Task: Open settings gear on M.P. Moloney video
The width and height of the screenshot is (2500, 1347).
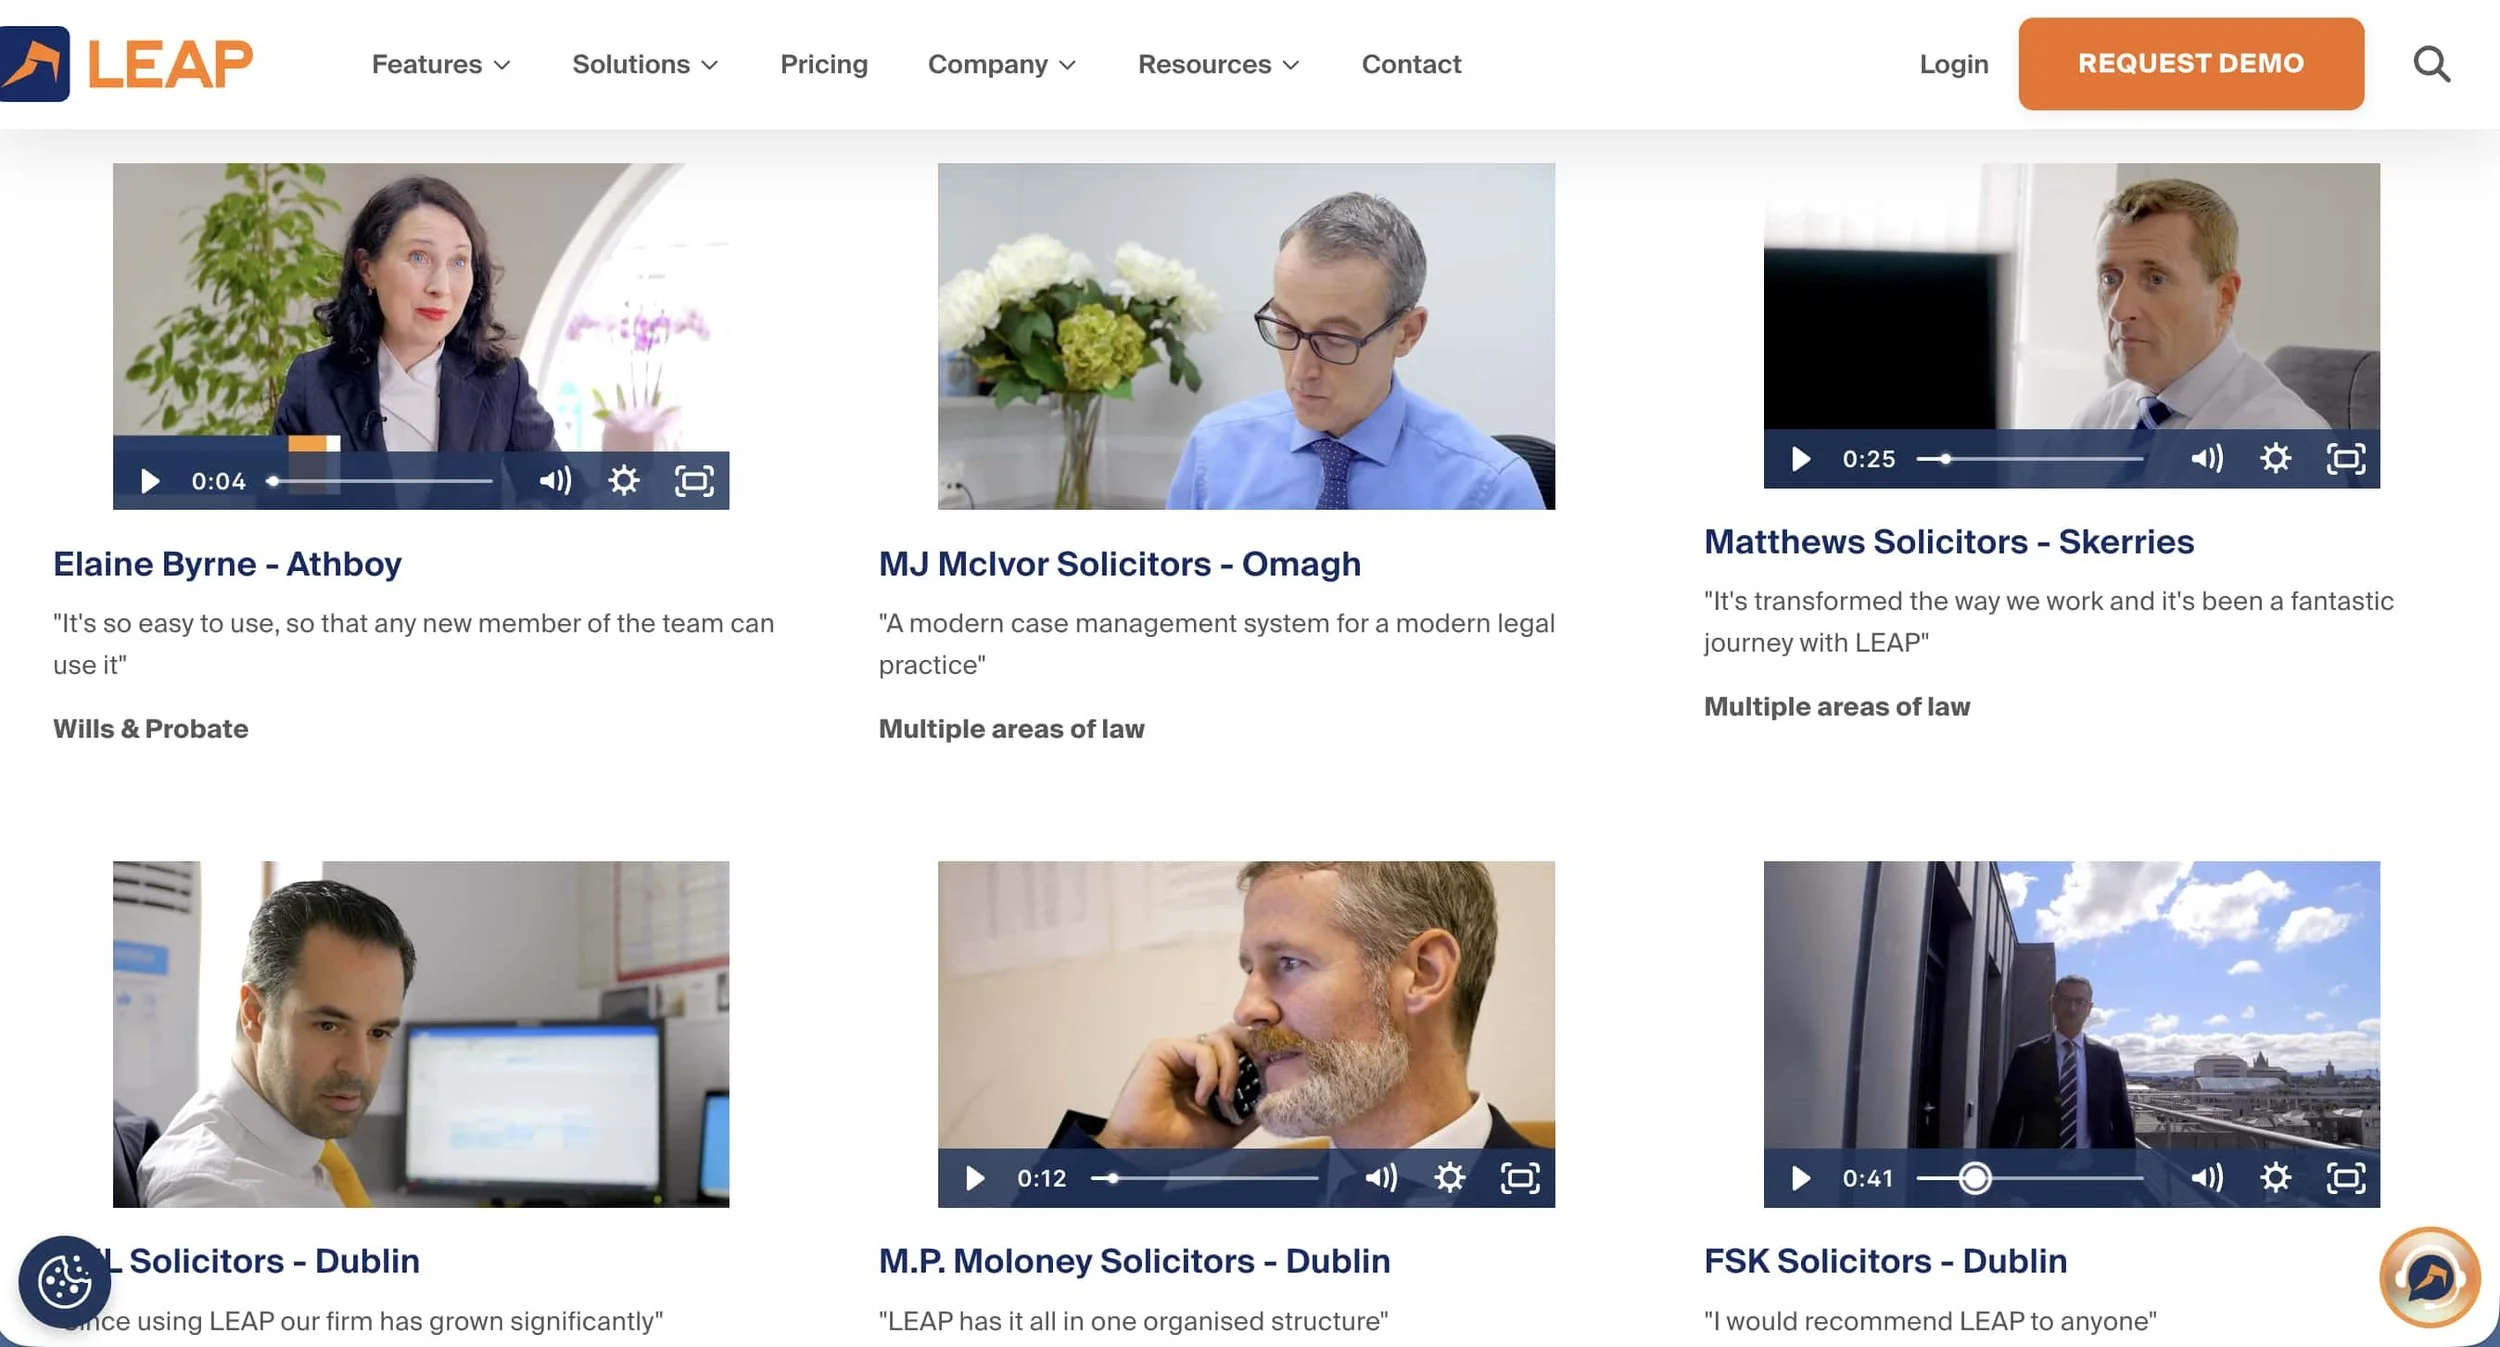Action: click(1450, 1178)
